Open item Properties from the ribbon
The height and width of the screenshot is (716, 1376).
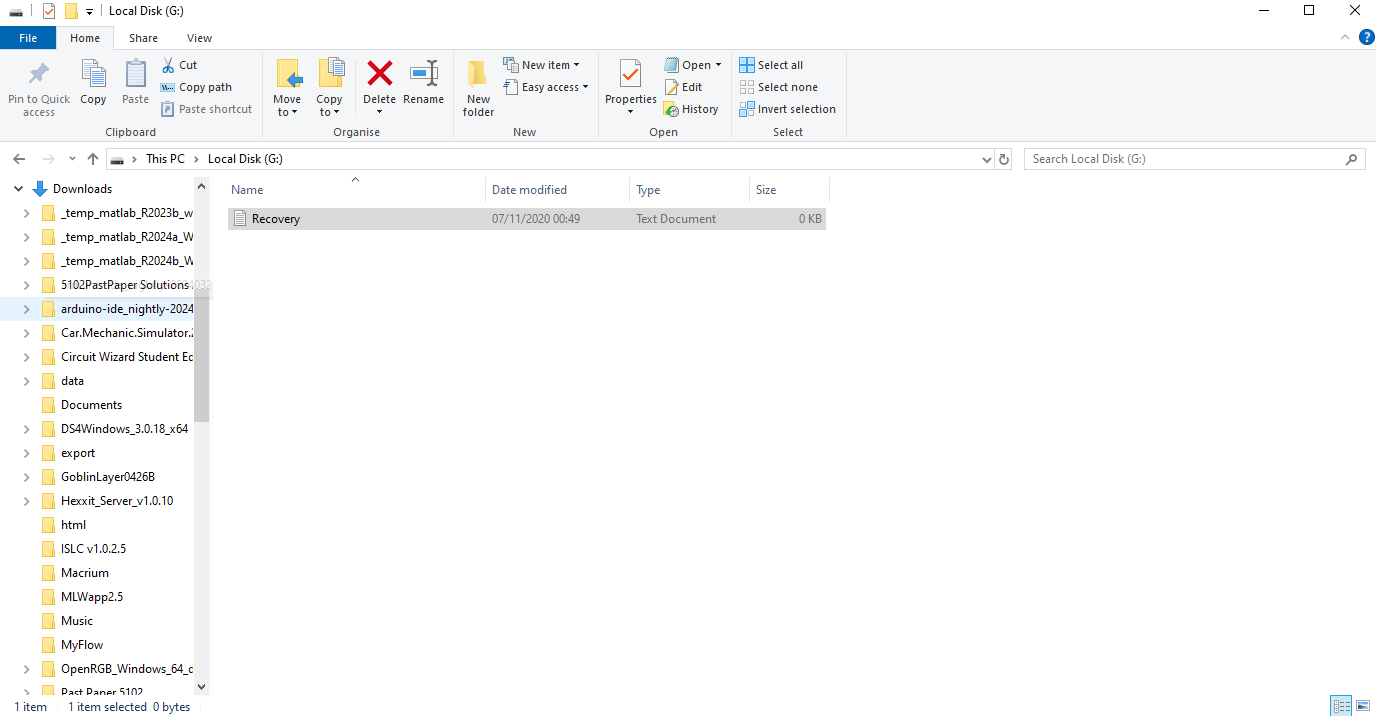coord(630,86)
